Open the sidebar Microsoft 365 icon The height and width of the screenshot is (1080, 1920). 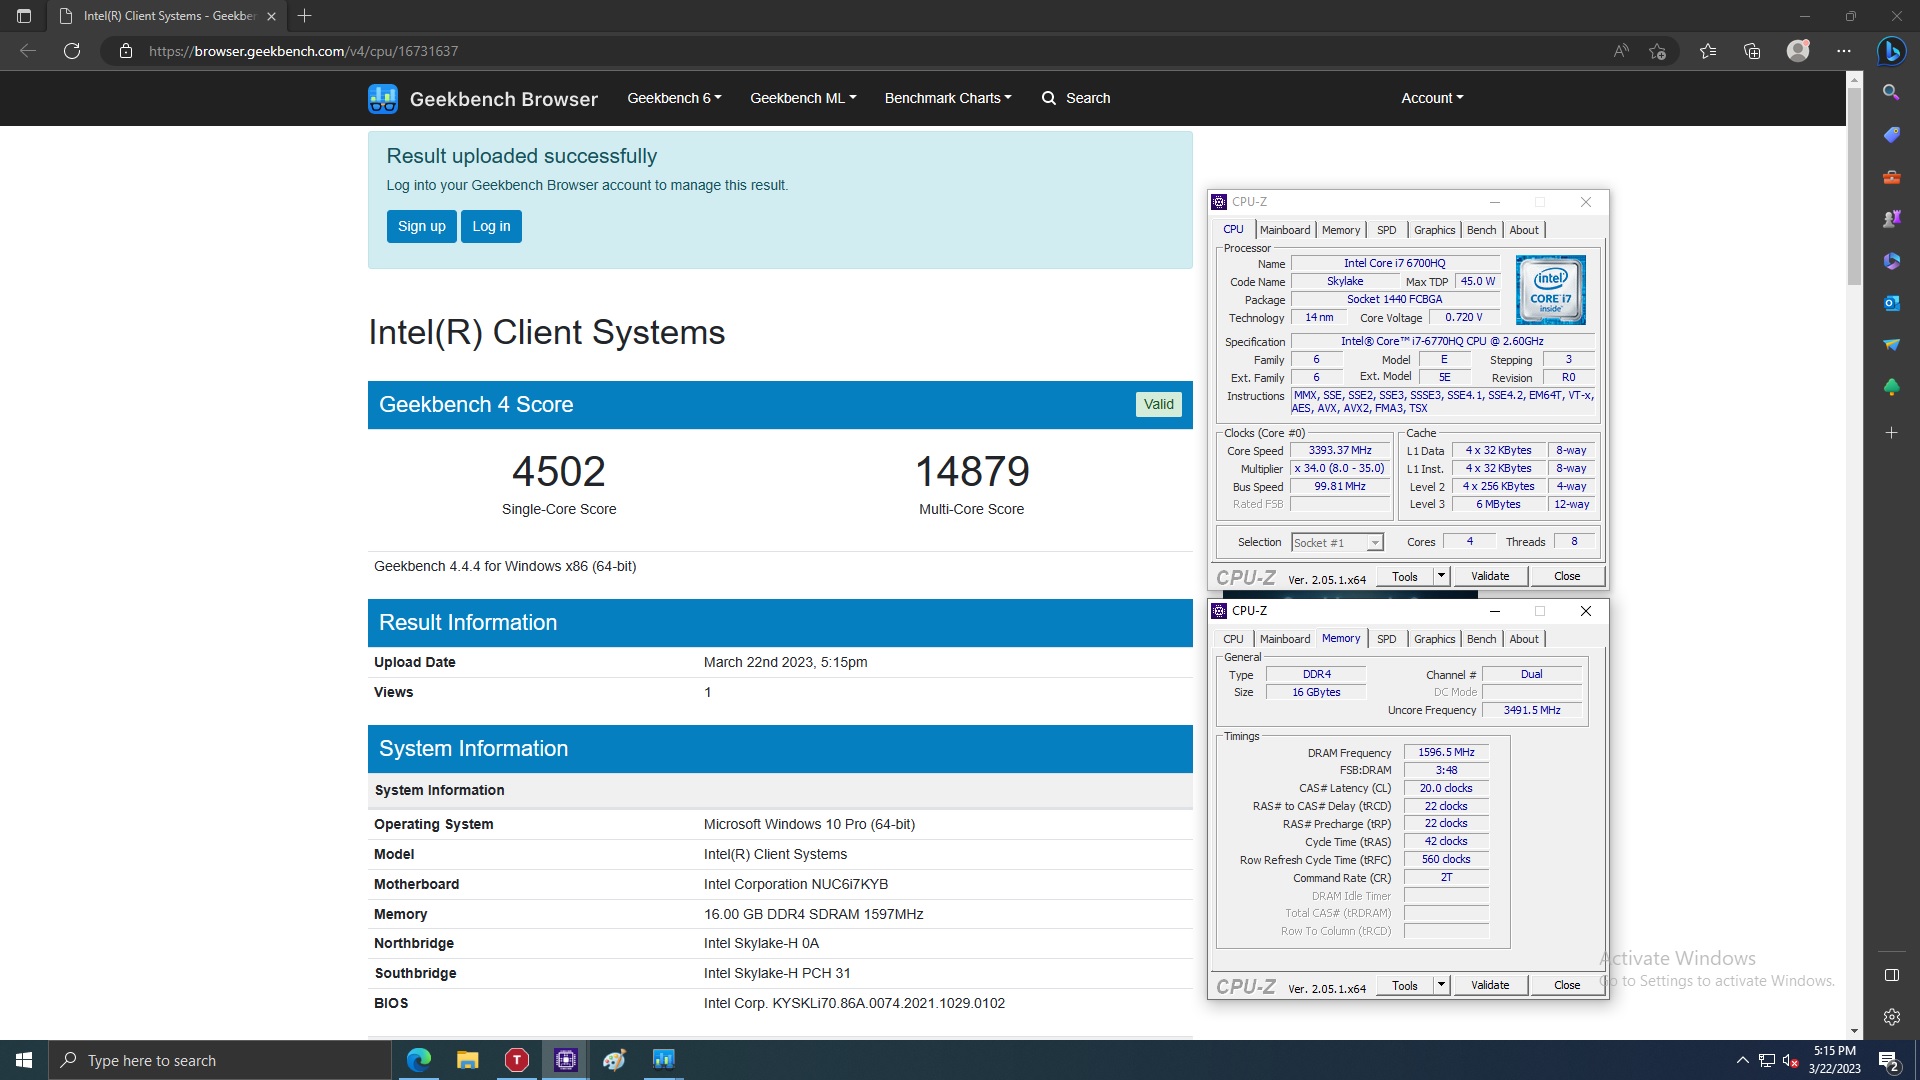click(1891, 261)
